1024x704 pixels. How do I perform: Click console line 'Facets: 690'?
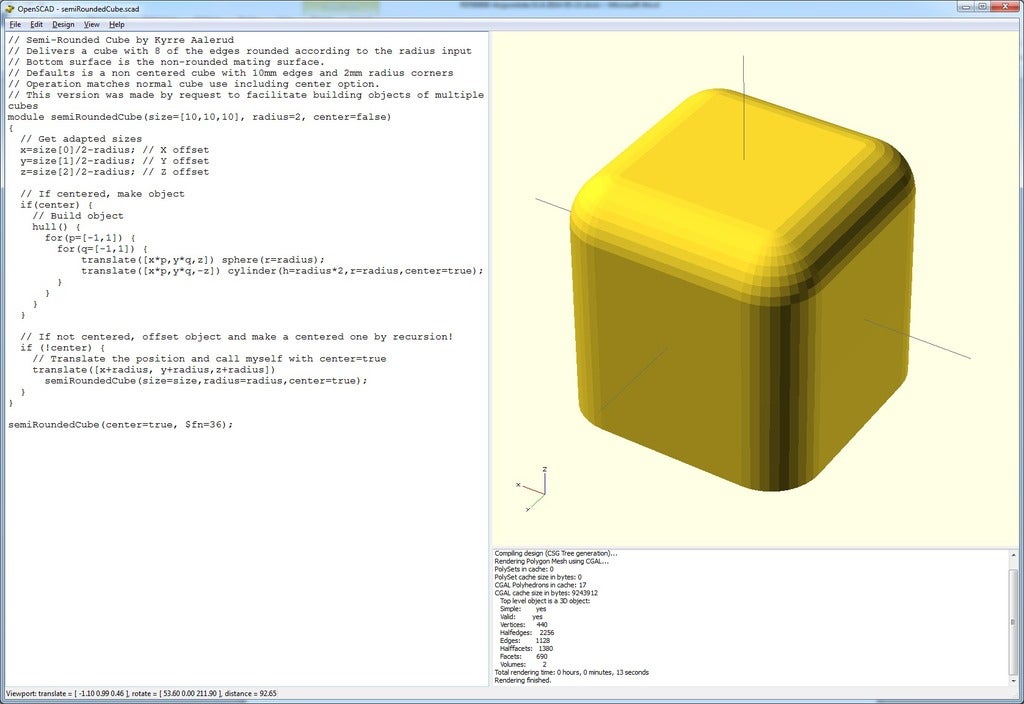524,656
